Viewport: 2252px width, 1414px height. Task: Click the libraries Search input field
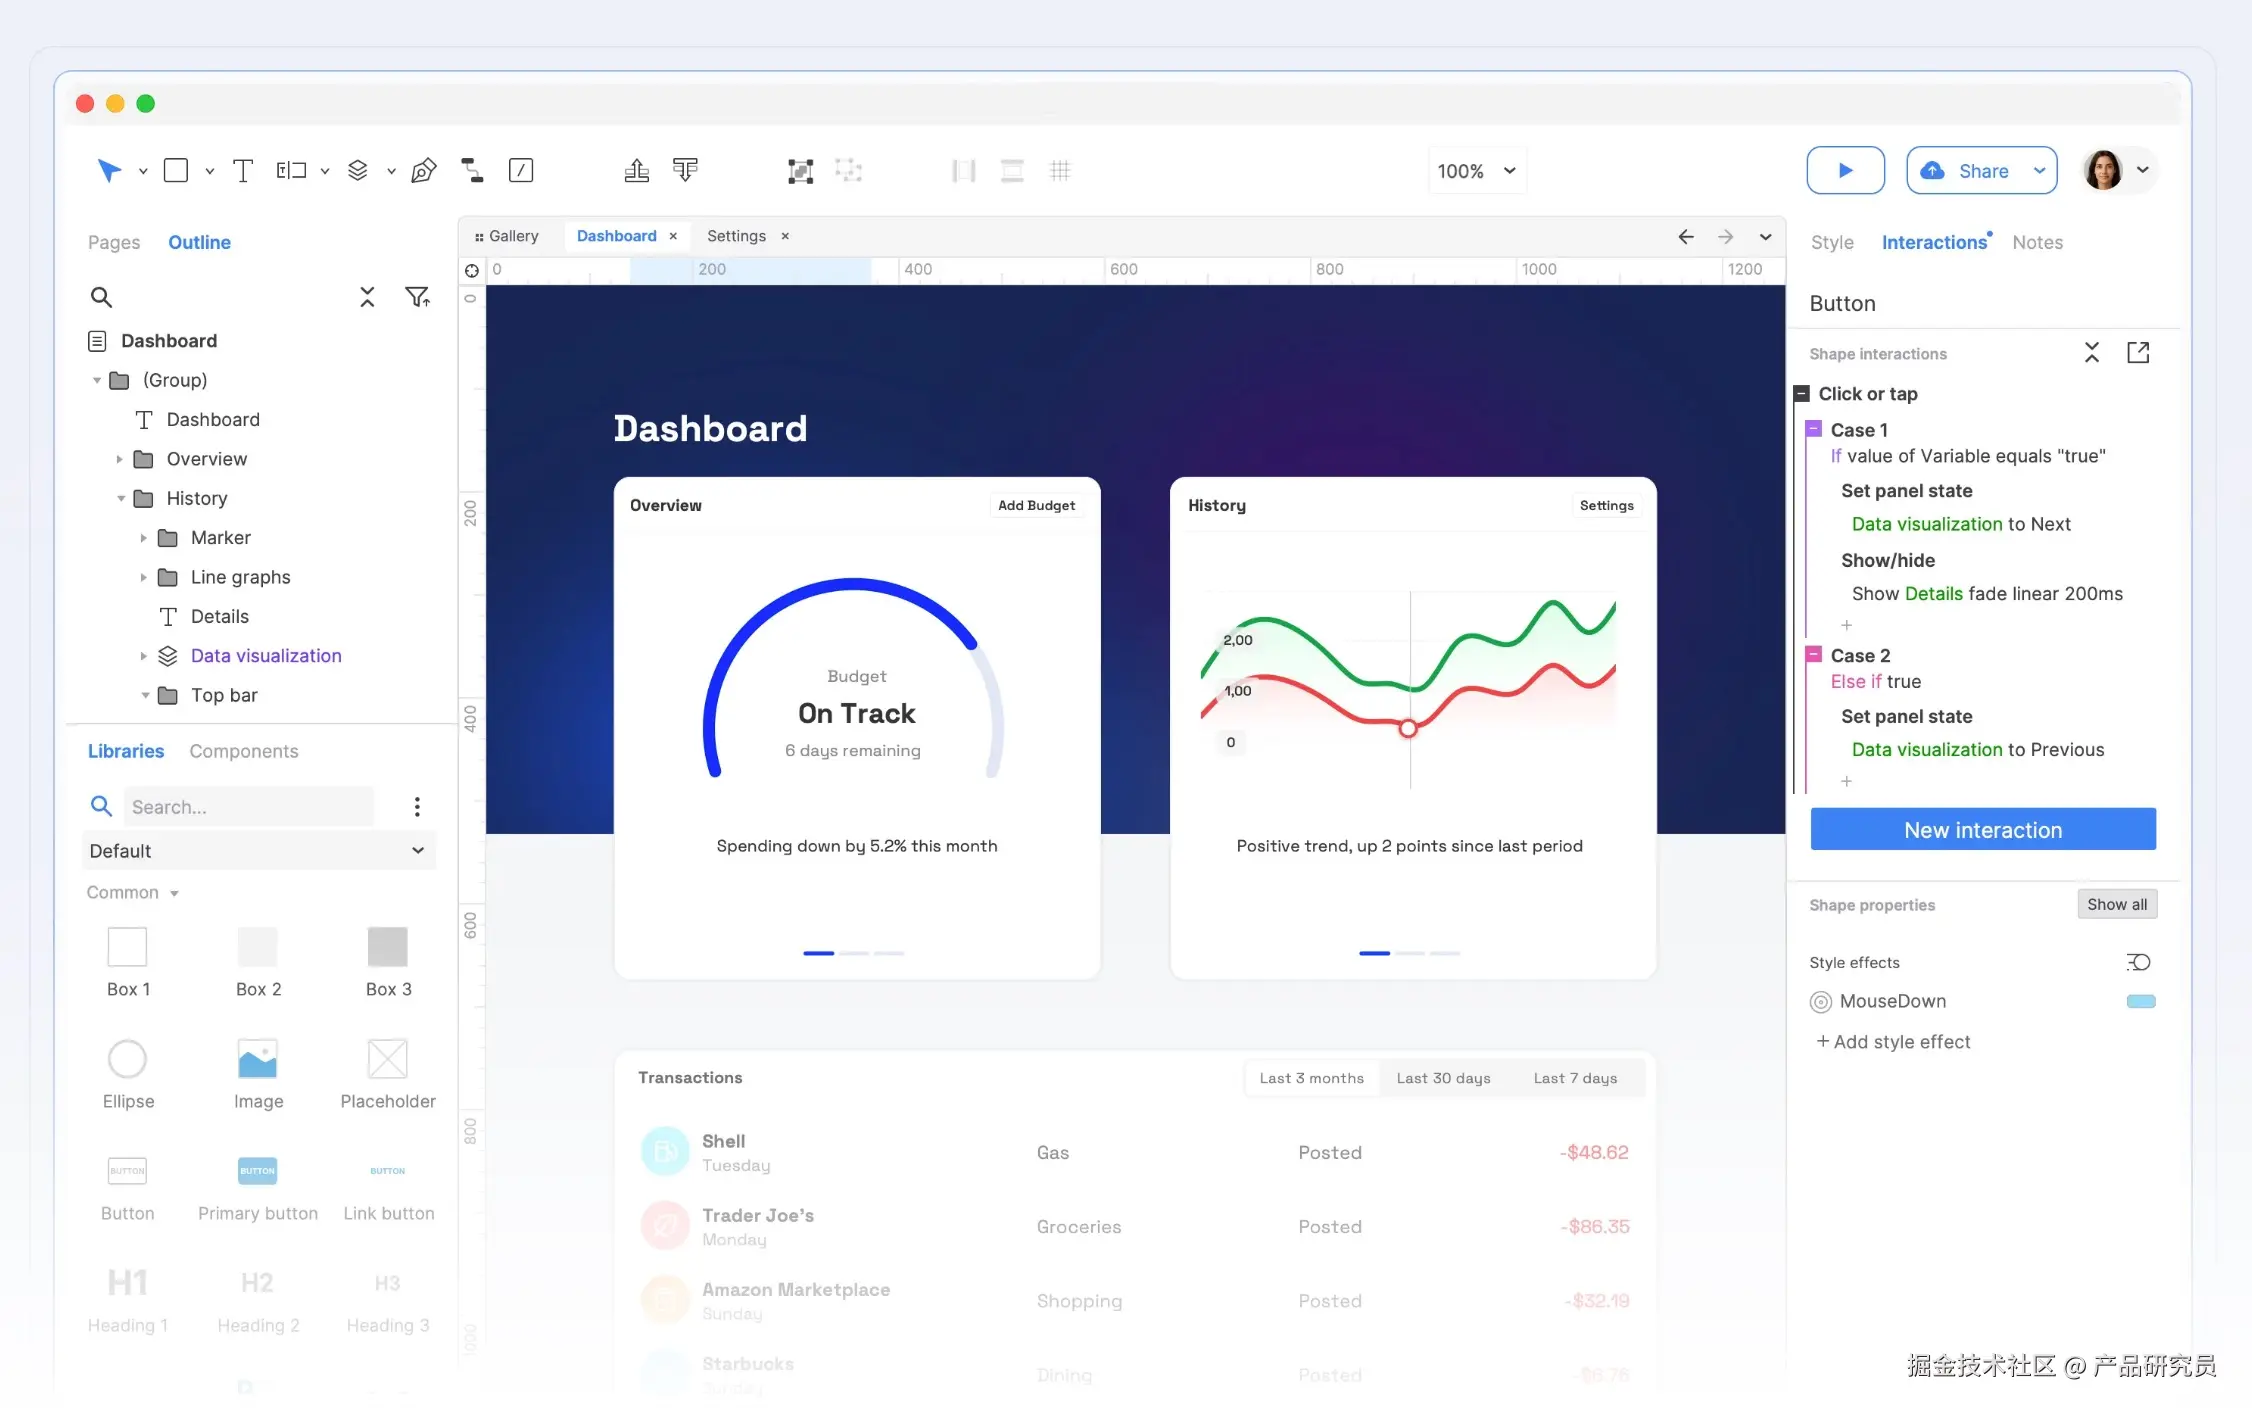[x=248, y=807]
